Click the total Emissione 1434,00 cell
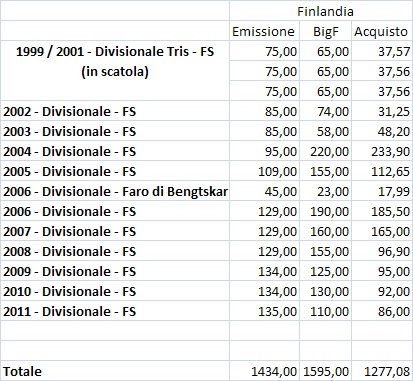Viewport: 413px width, 381px height. tap(264, 371)
